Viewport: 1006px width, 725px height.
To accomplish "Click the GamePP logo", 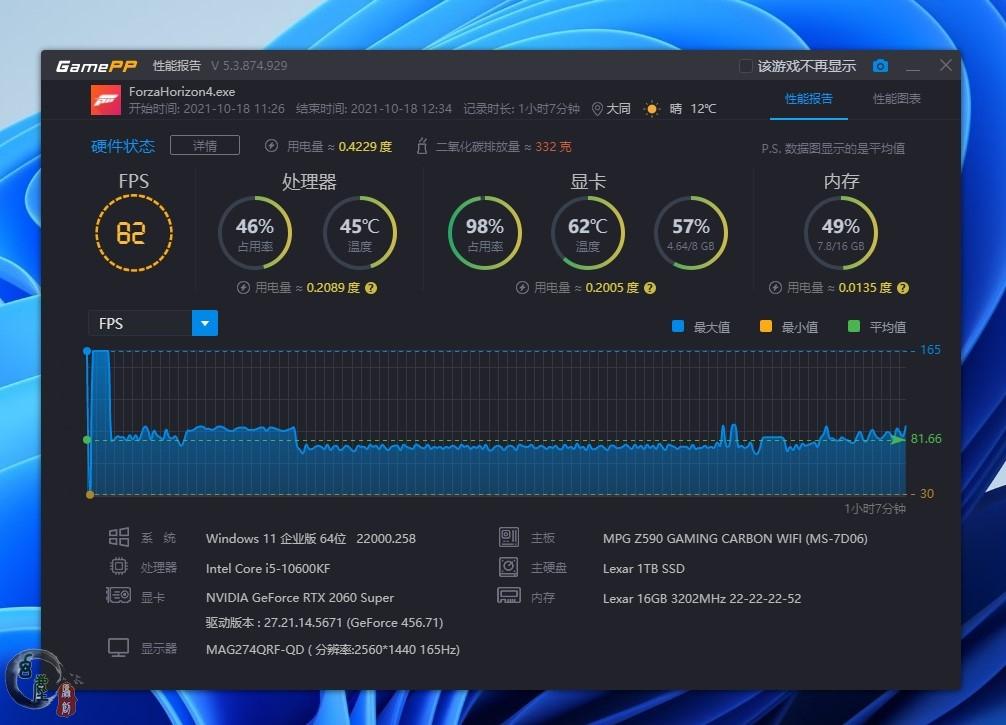I will click(x=96, y=66).
